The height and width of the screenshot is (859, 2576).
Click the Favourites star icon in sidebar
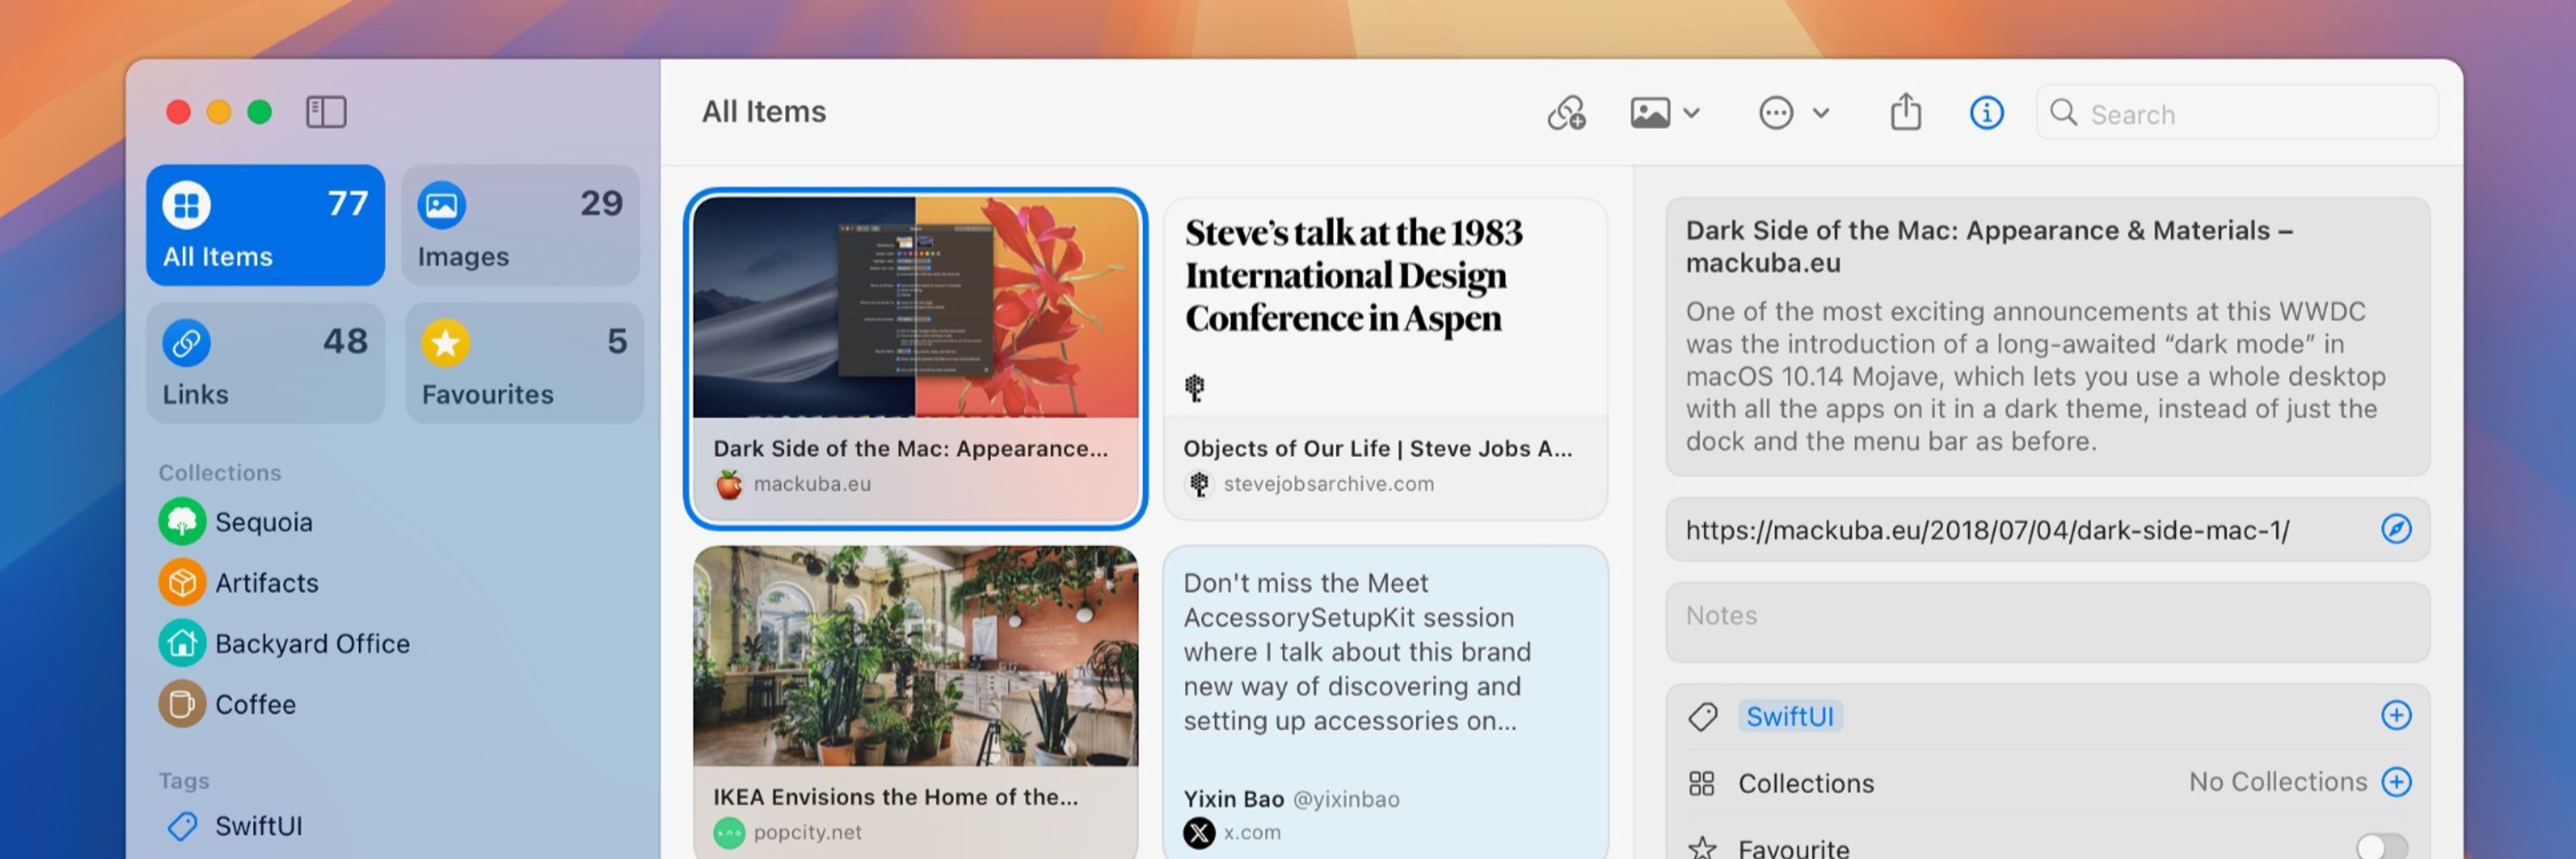[x=446, y=343]
